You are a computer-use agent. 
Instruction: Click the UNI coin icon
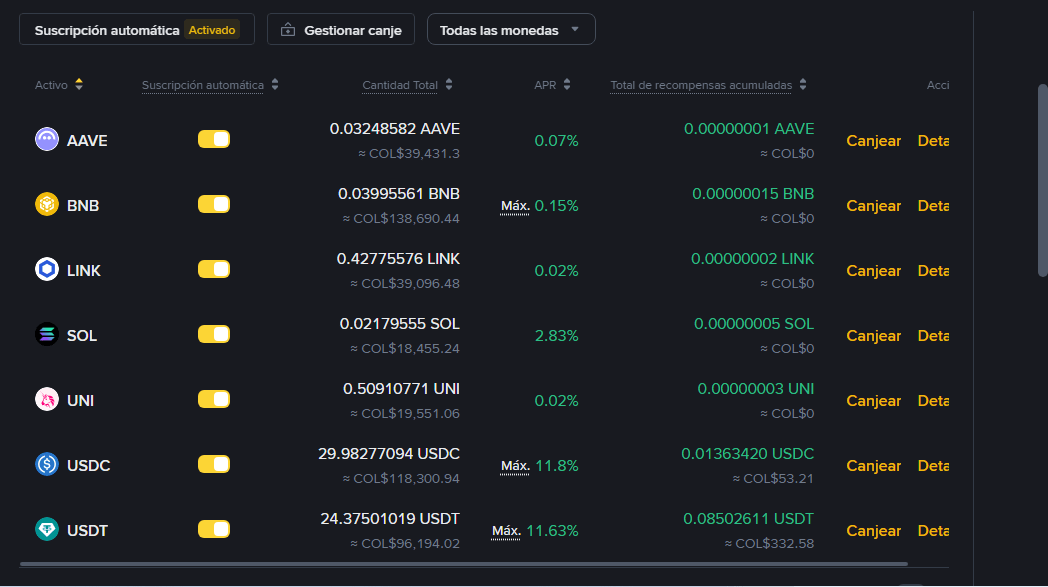47,399
